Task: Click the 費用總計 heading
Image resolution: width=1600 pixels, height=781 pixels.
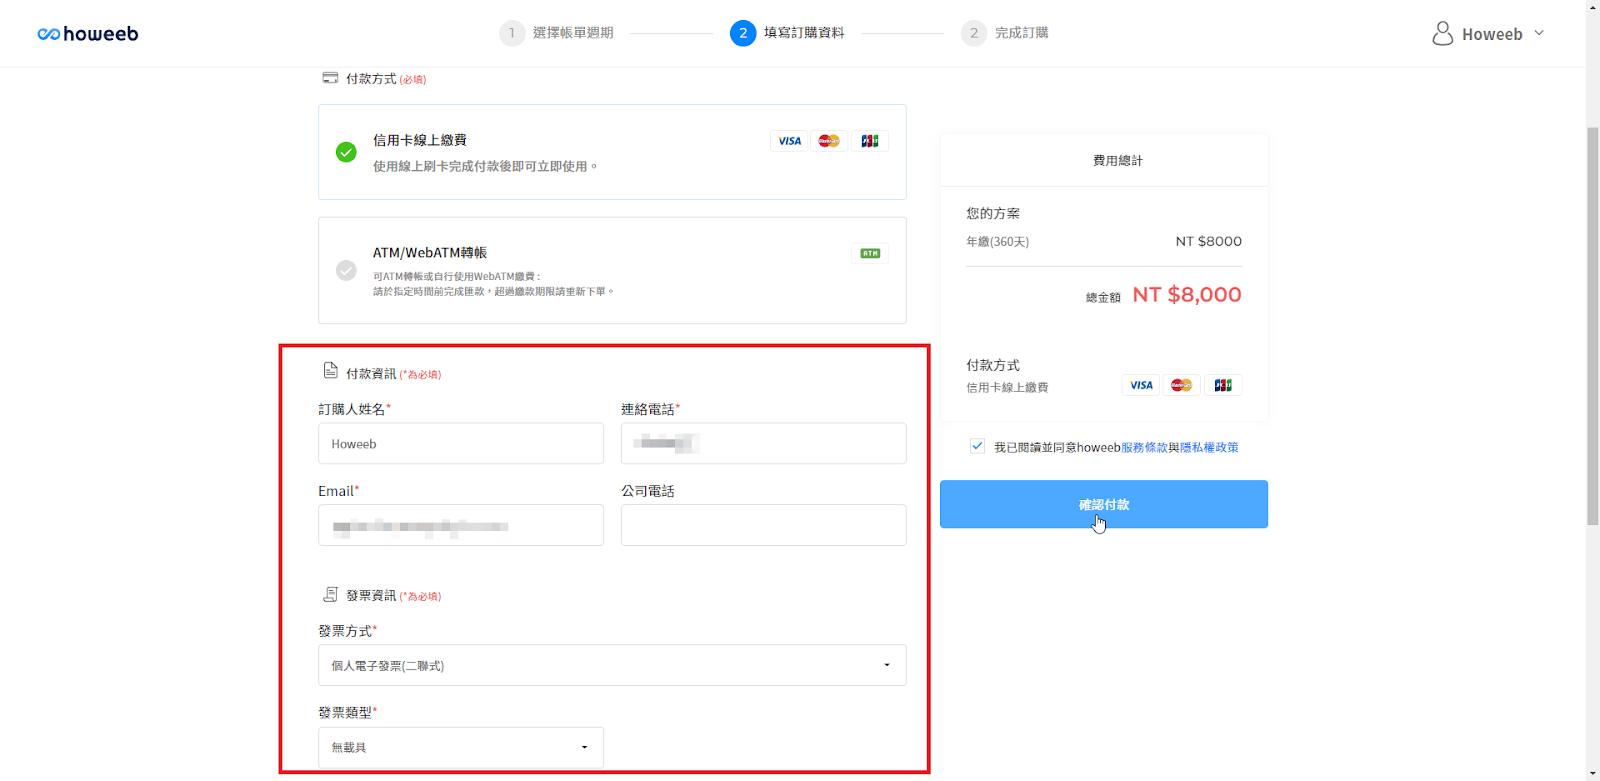Action: tap(1118, 160)
